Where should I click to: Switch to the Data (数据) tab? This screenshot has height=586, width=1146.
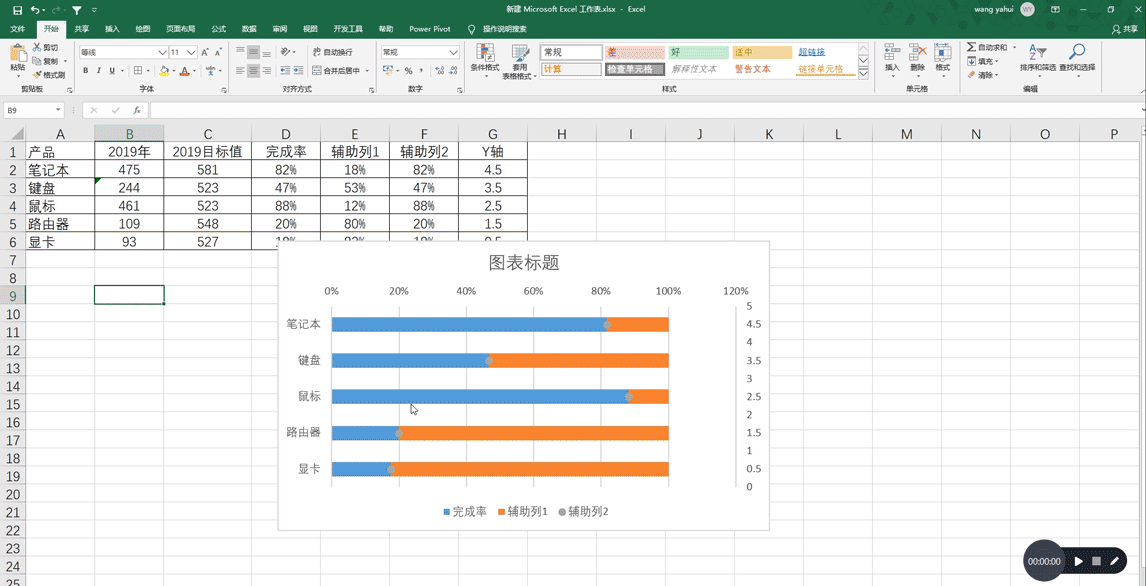click(249, 29)
